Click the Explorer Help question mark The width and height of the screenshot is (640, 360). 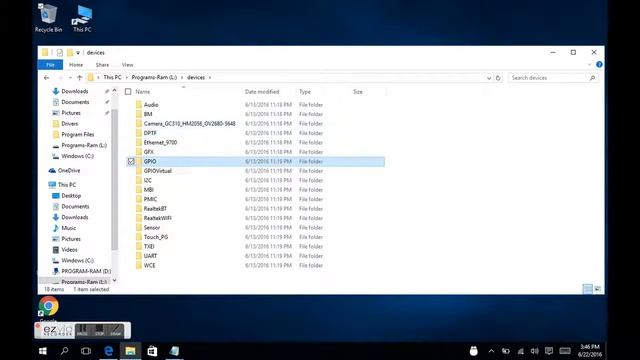[x=599, y=64]
